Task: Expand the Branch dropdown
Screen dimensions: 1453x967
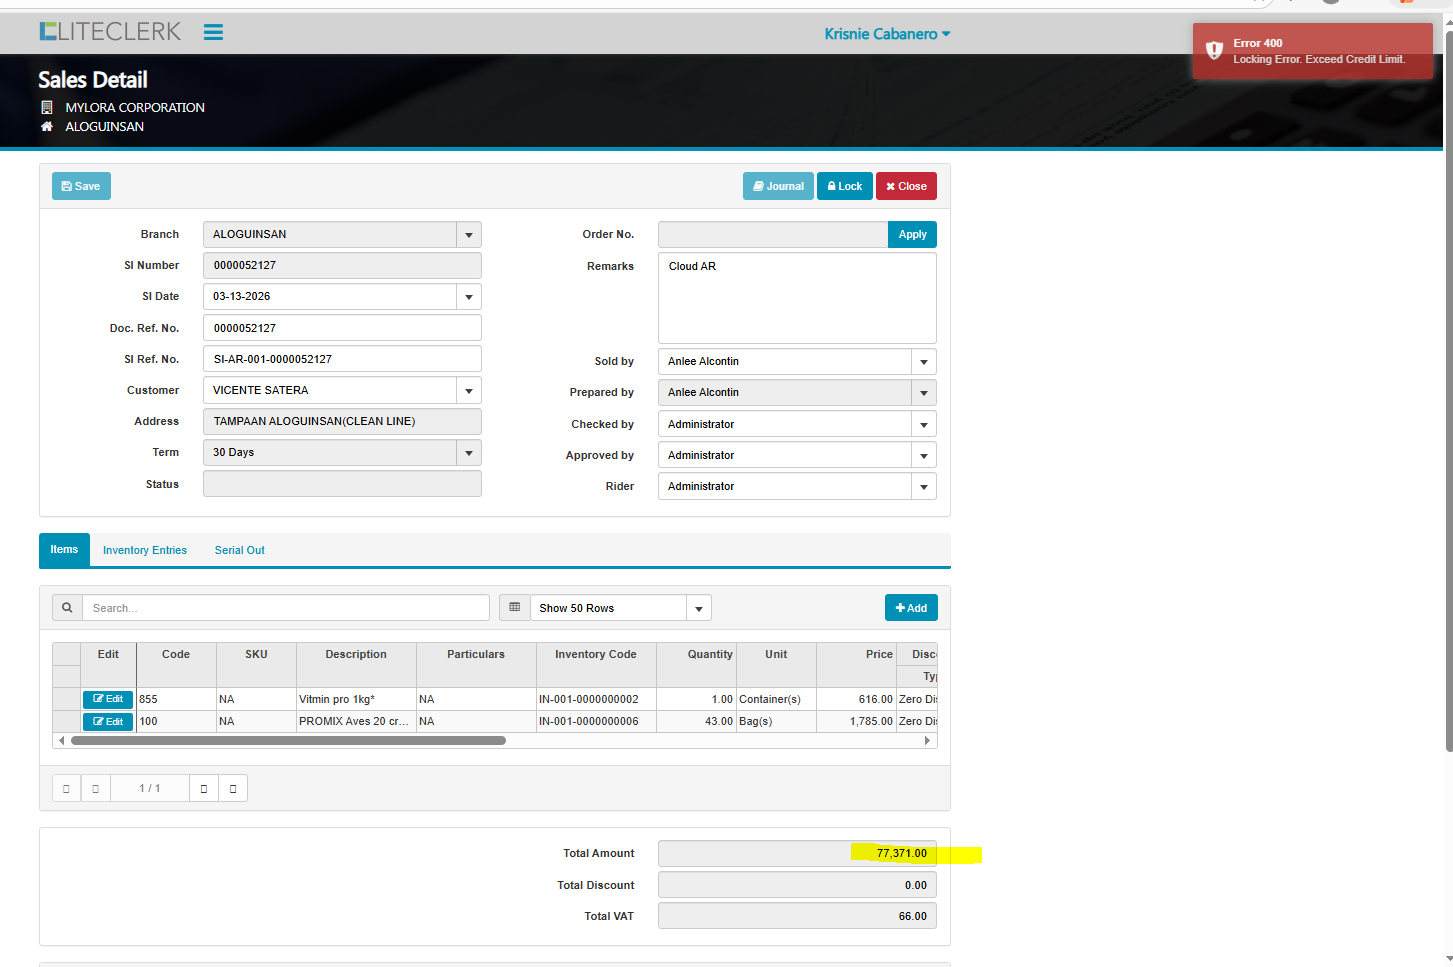Action: [x=469, y=235]
